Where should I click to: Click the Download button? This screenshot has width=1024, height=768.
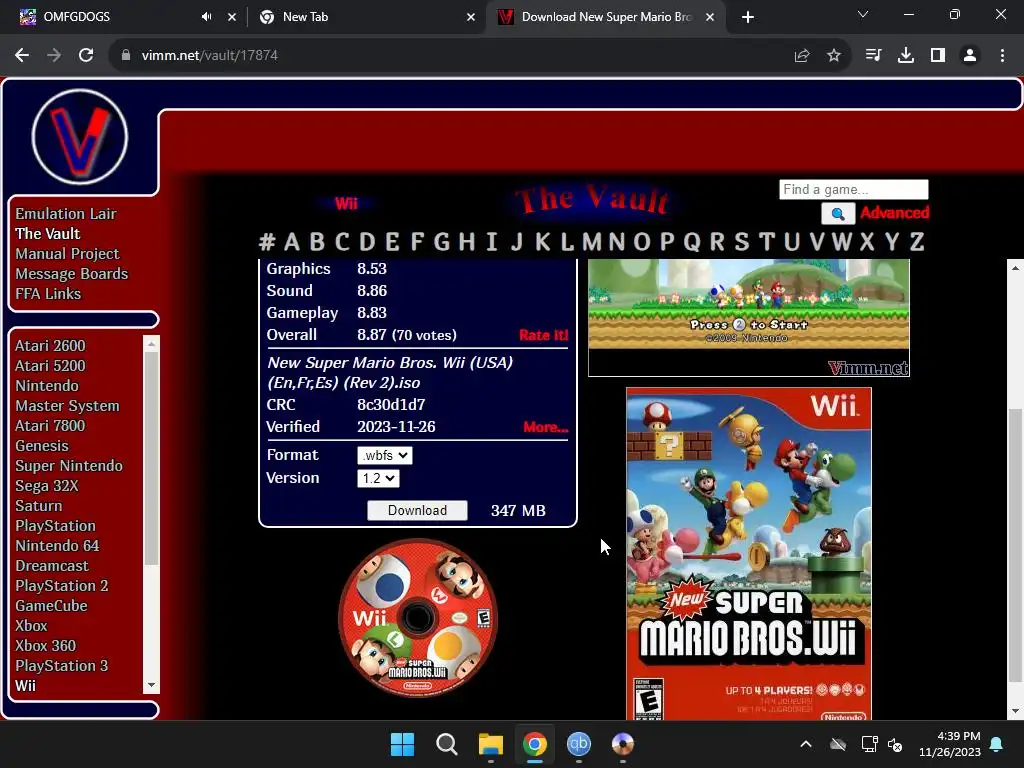coord(417,511)
